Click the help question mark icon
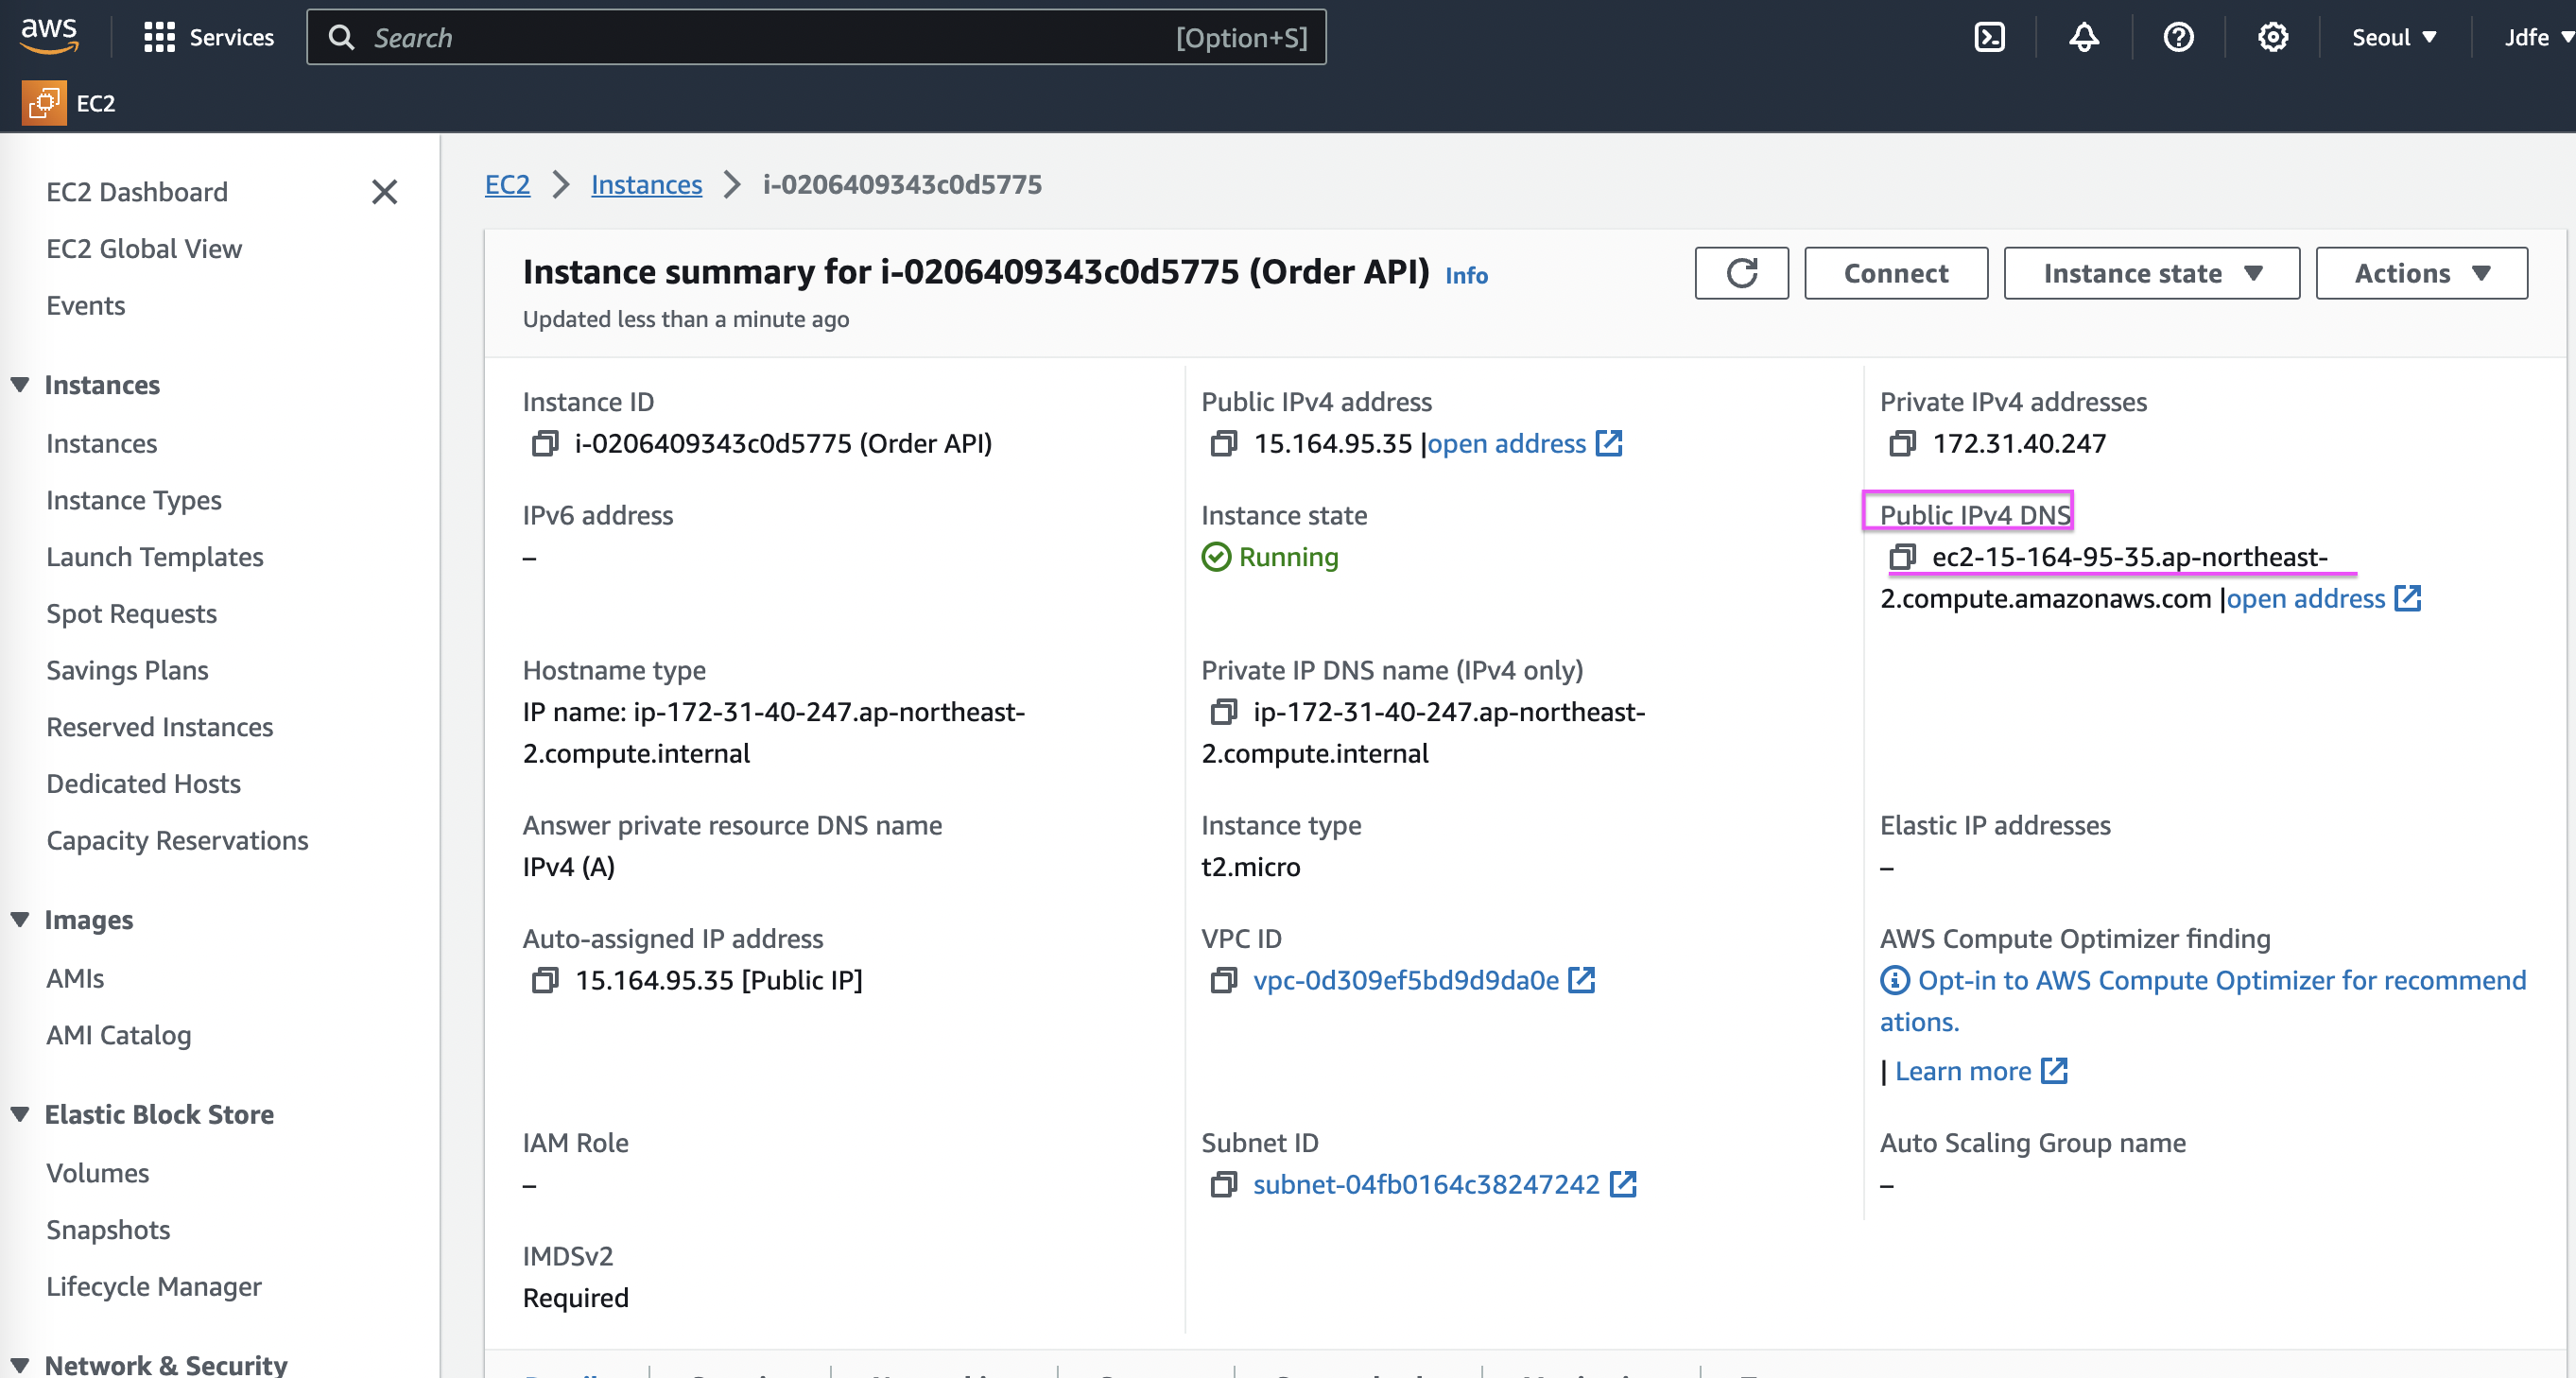This screenshot has height=1378, width=2576. click(x=2178, y=37)
